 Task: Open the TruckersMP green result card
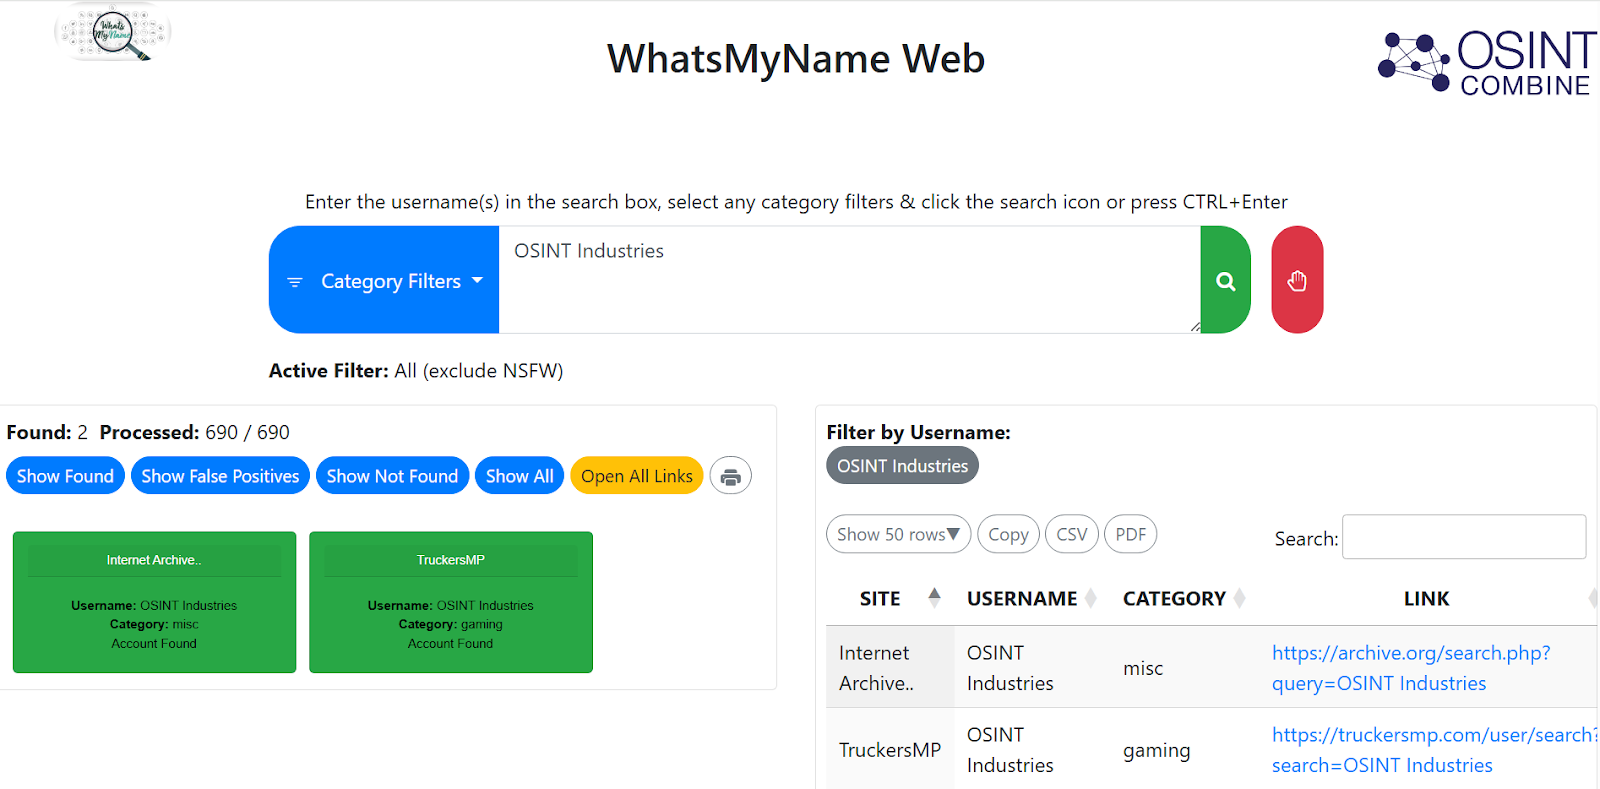451,602
